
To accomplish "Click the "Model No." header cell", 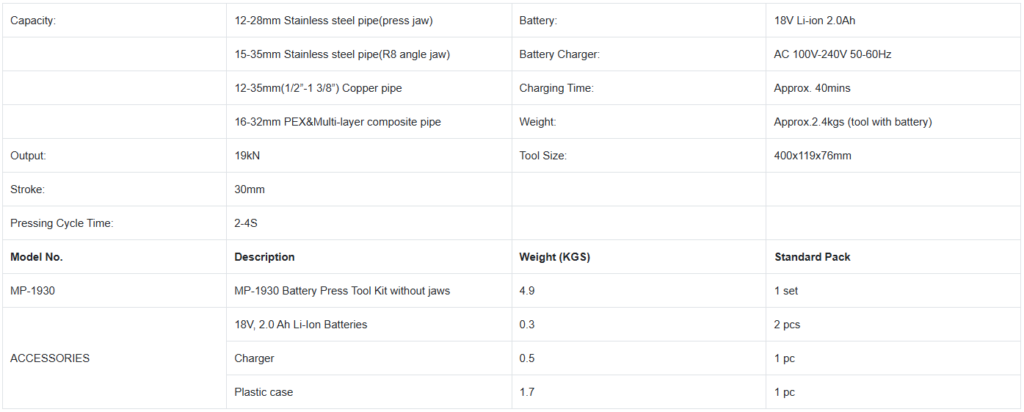I will (x=36, y=257).
